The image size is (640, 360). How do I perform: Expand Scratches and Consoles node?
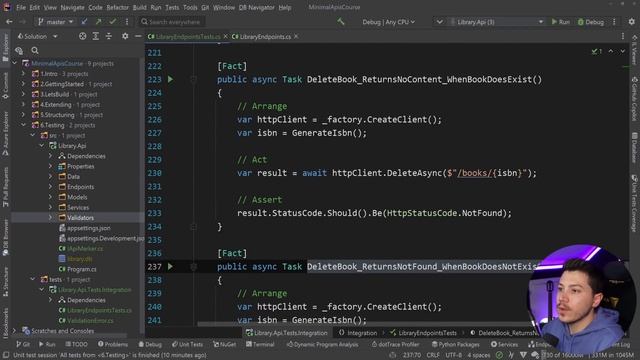[x=14, y=331]
